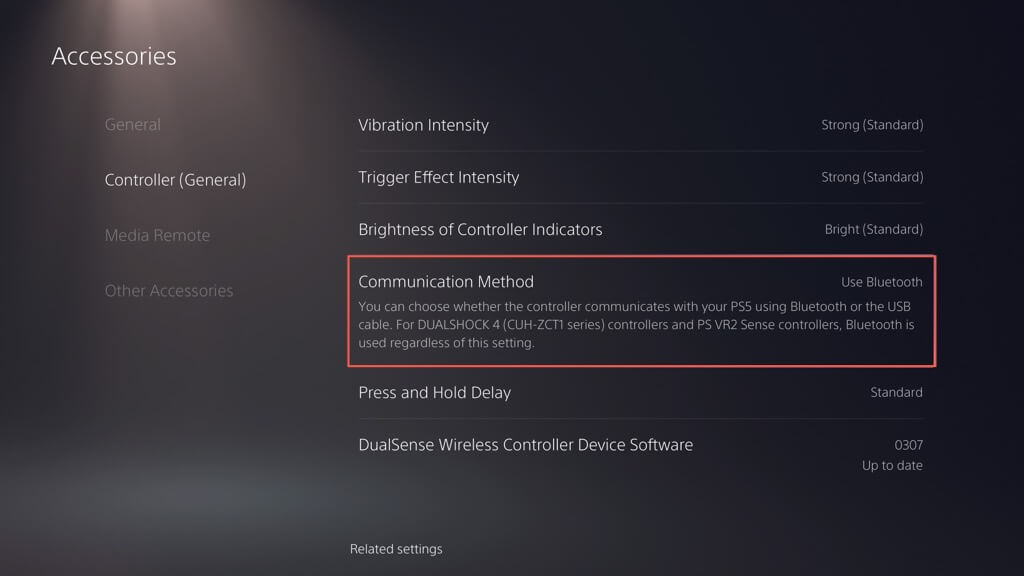This screenshot has height=576, width=1024.
Task: Change the Use Bluetooth value
Action: click(881, 282)
